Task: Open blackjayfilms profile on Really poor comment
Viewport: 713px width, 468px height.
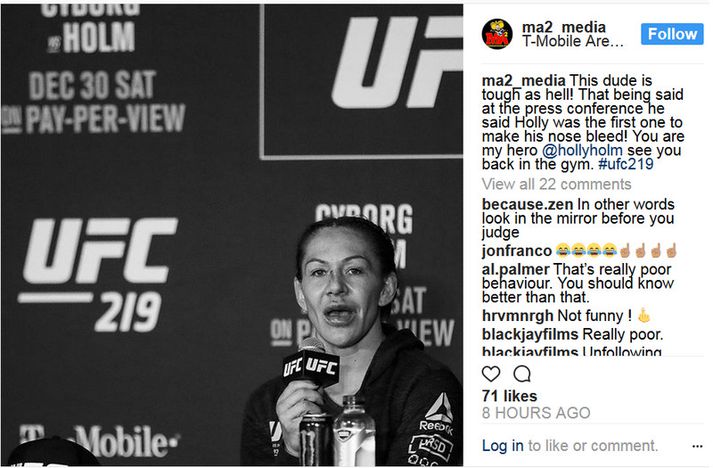Action: tap(530, 334)
